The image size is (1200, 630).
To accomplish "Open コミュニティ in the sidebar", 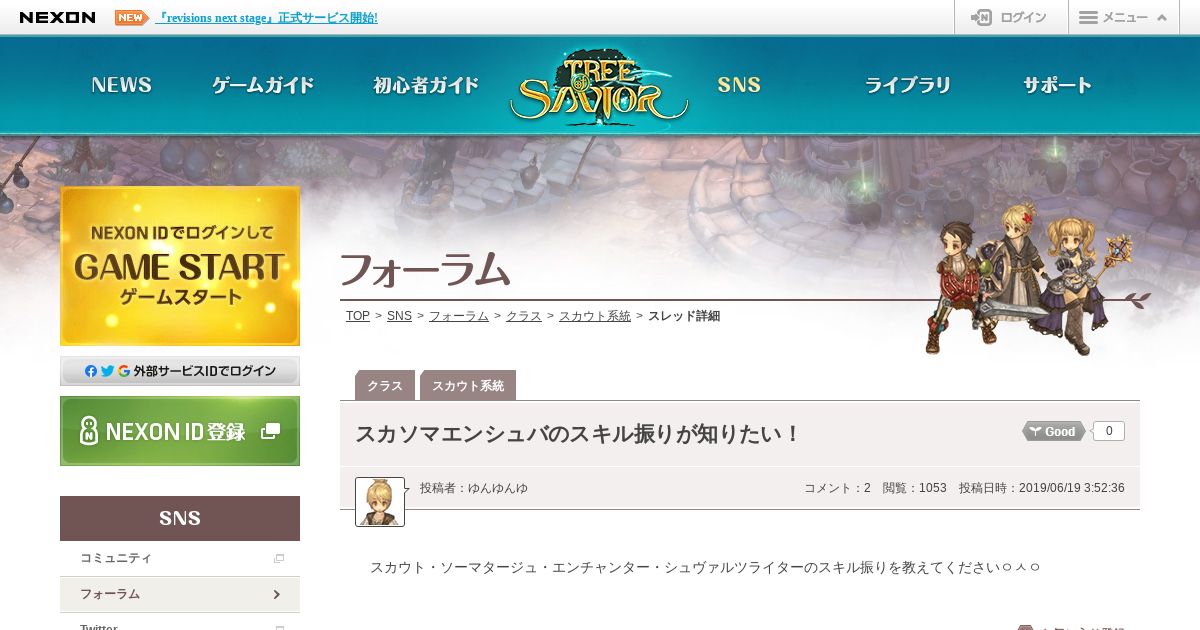I will [180, 558].
